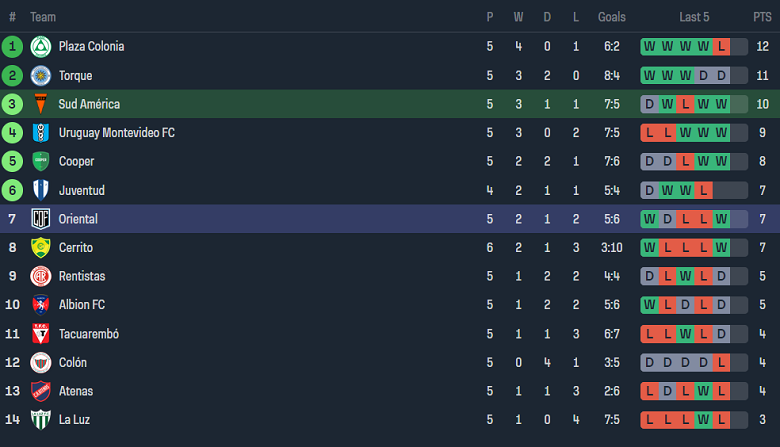Open the Oriental team link
This screenshot has width=780, height=447.
pyautogui.click(x=78, y=219)
